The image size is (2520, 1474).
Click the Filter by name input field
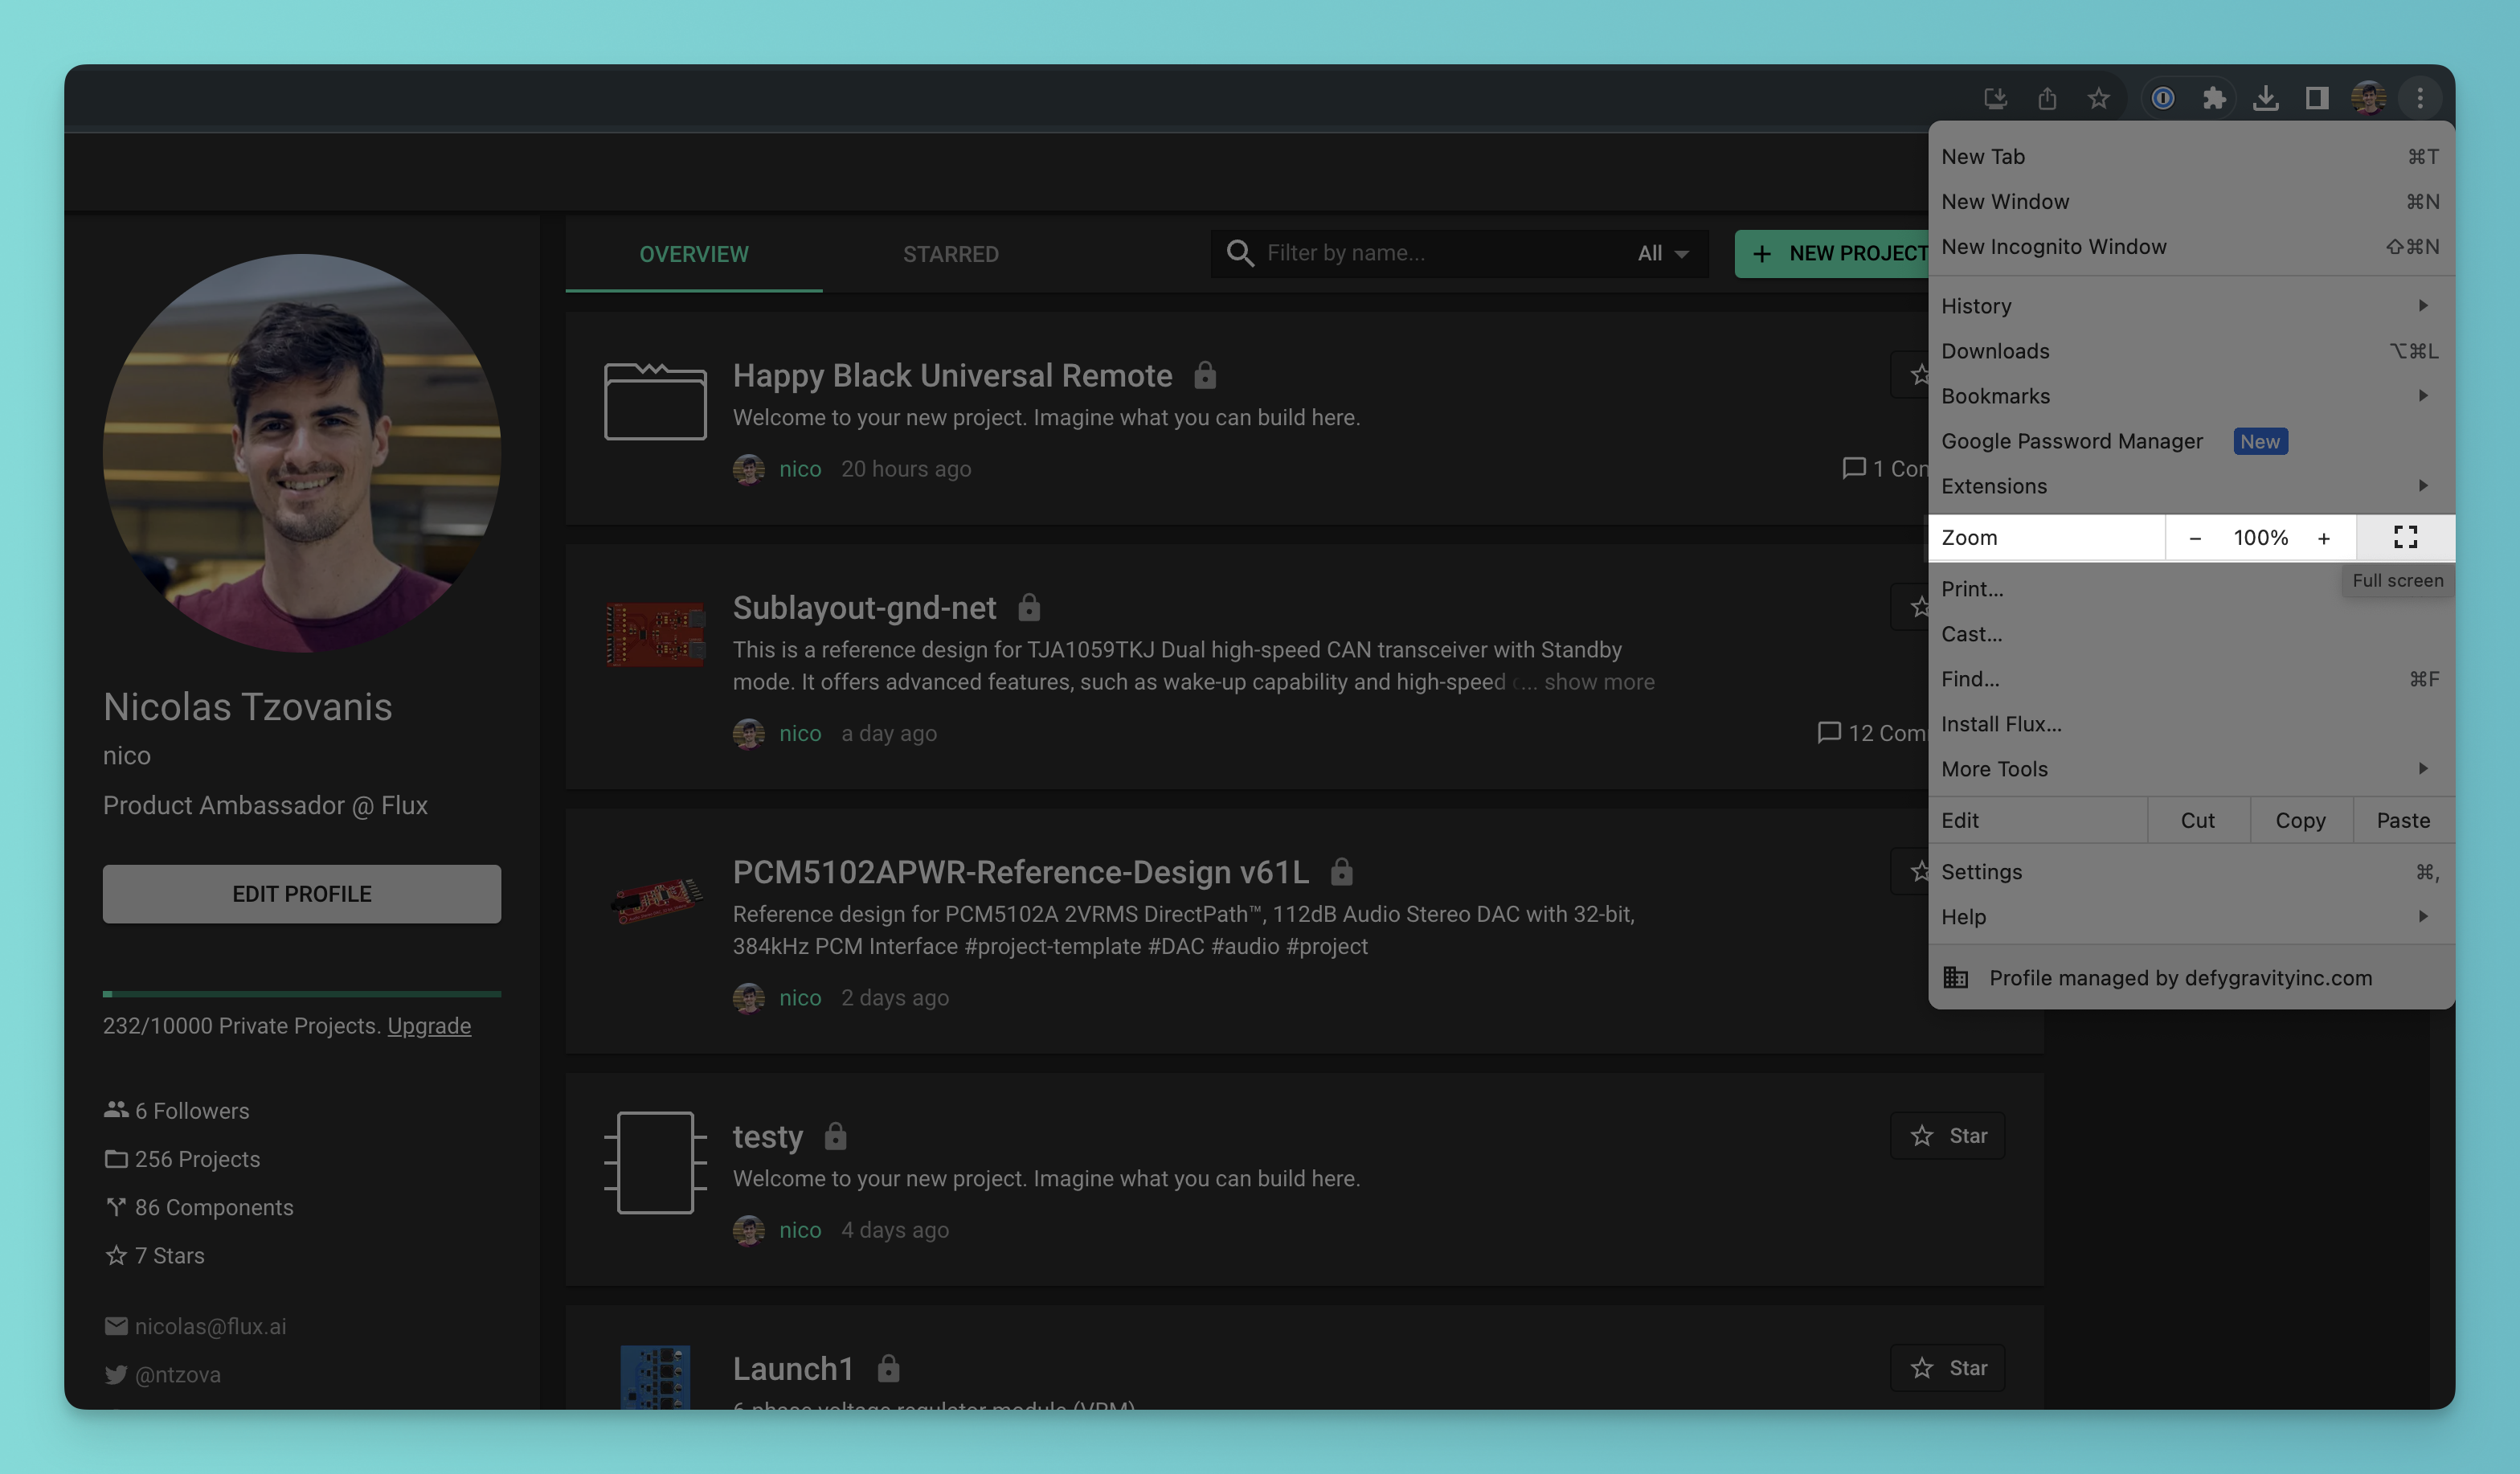(x=1440, y=253)
